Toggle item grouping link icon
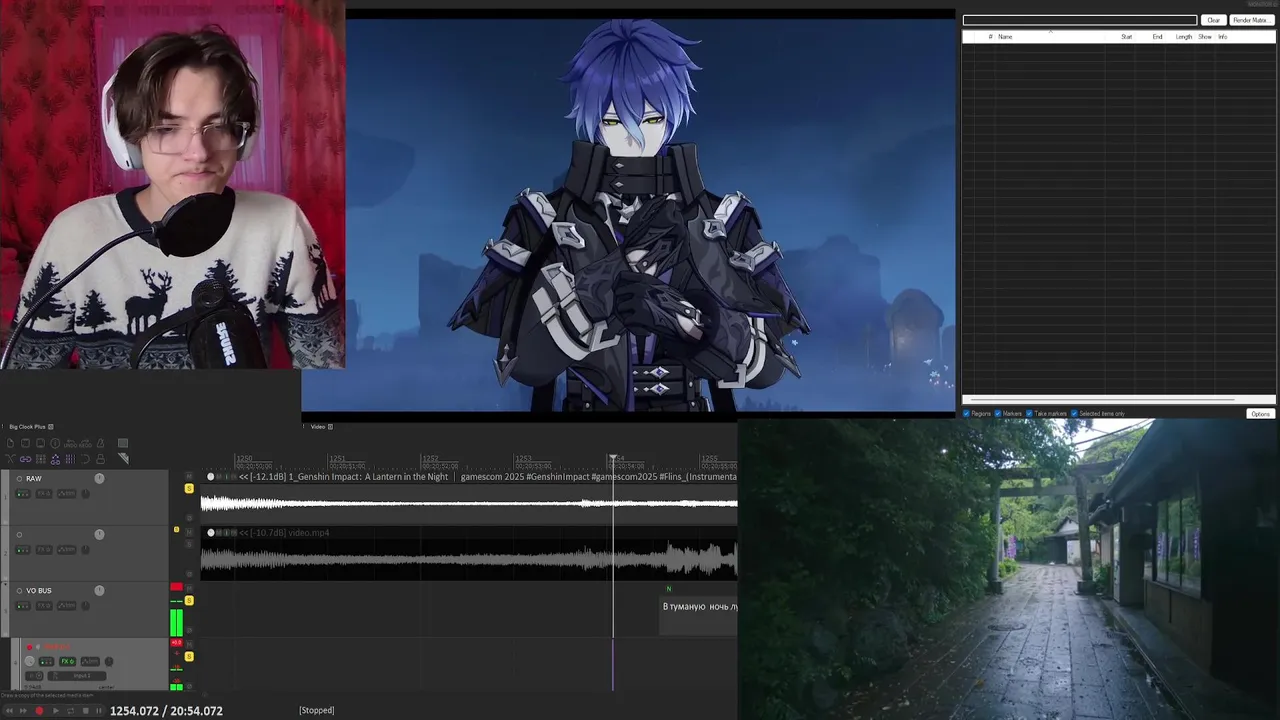The height and width of the screenshot is (720, 1280). (25, 459)
